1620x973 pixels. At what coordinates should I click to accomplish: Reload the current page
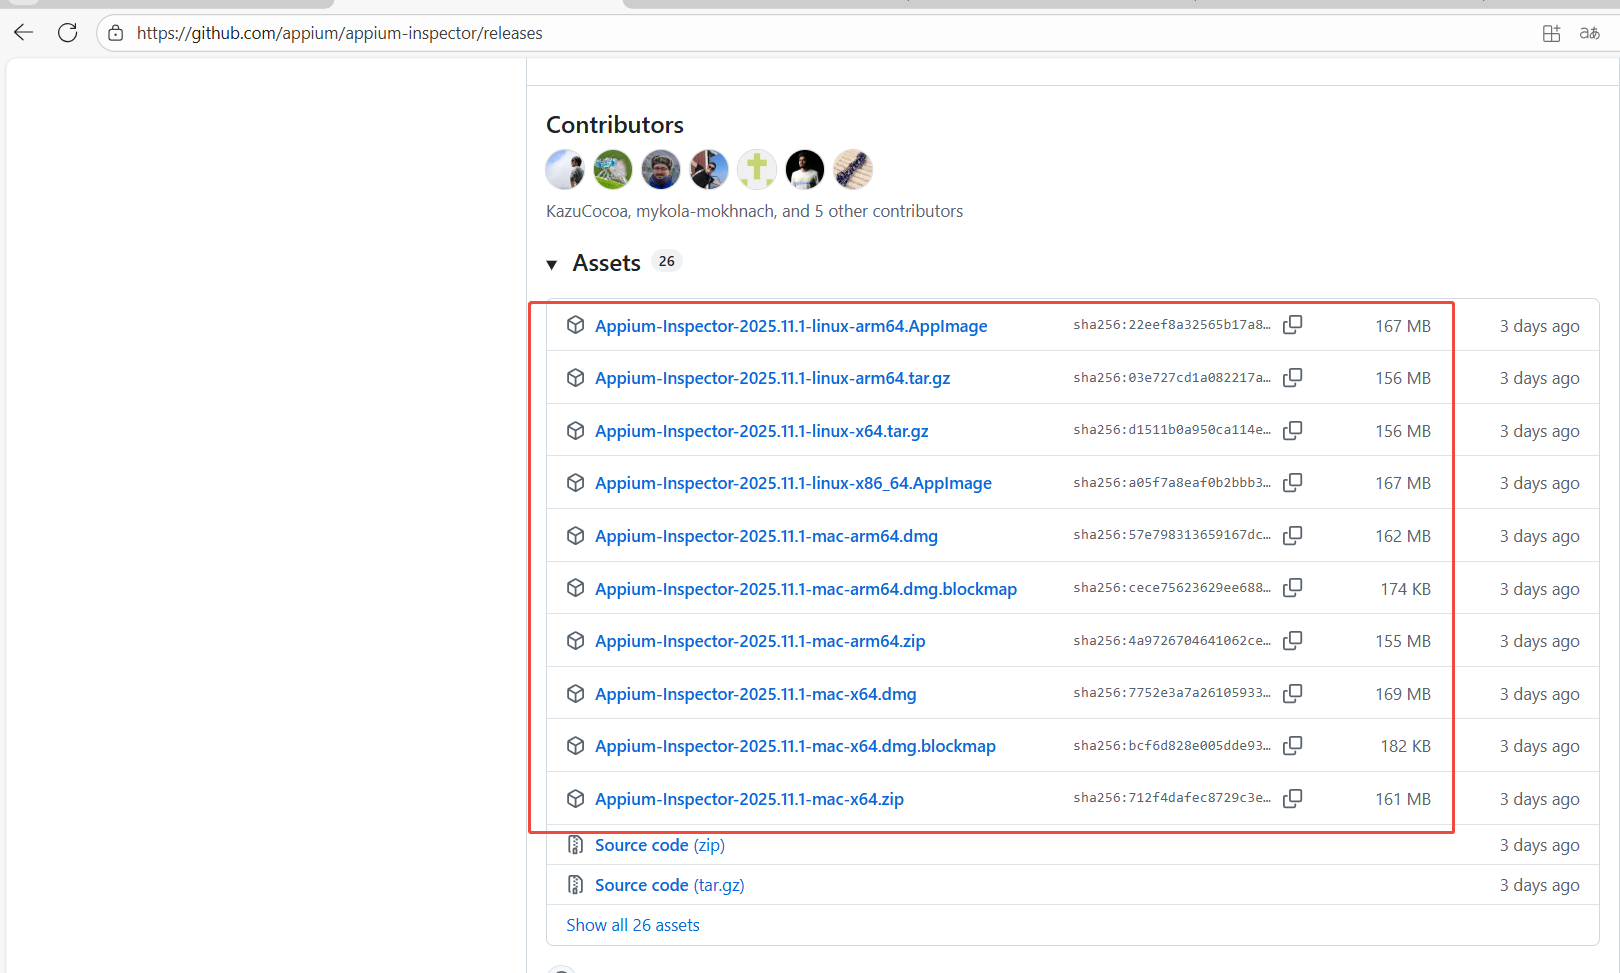tap(68, 33)
